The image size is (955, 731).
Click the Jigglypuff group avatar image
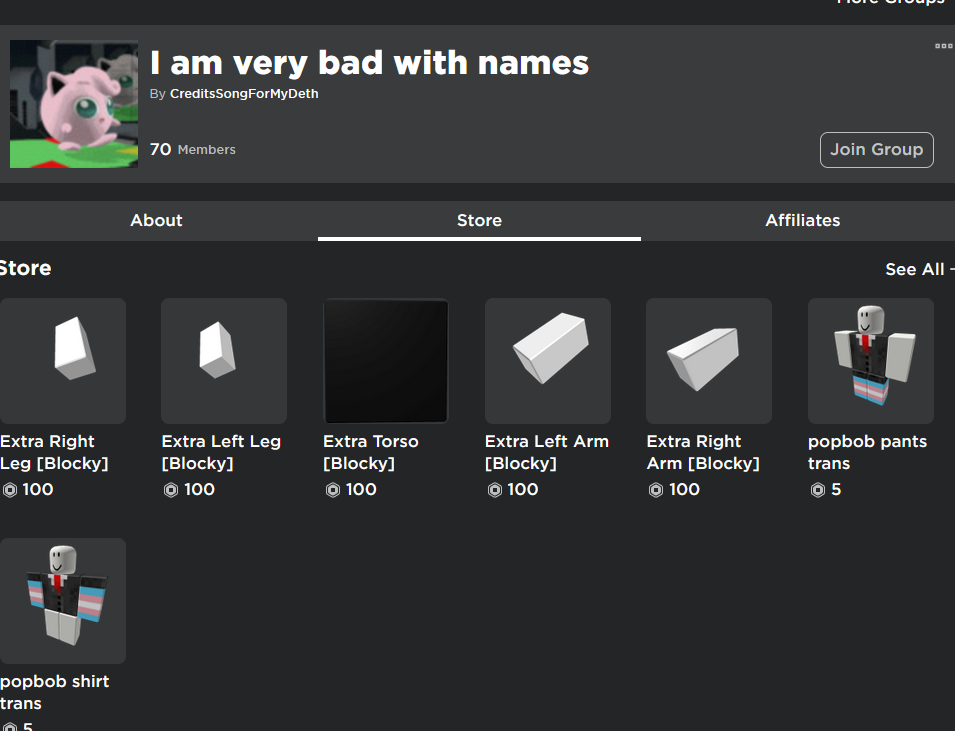pos(73,103)
